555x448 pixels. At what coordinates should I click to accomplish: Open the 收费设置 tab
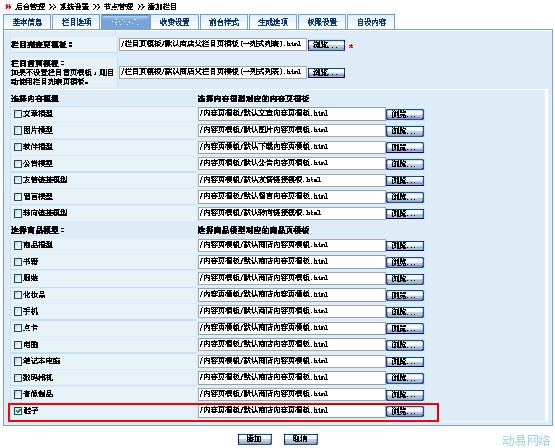(x=174, y=22)
